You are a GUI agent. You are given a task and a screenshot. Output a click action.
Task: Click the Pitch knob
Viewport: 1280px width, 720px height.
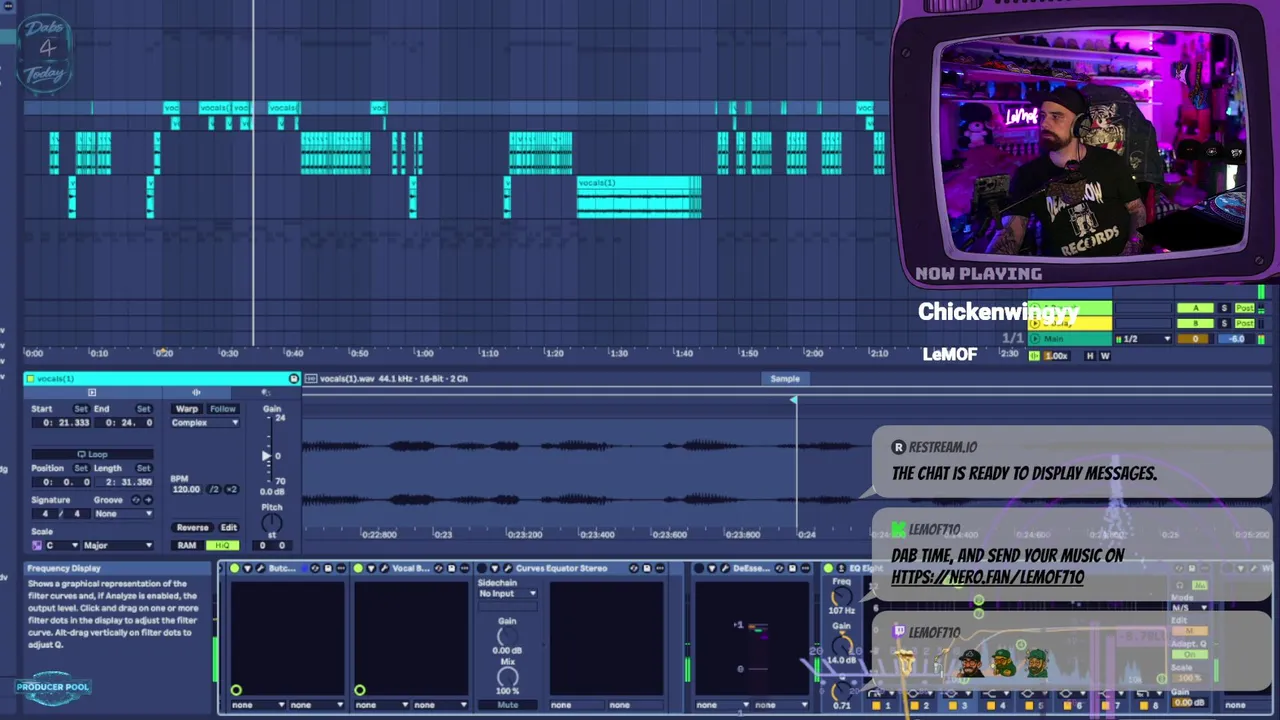tap(271, 524)
